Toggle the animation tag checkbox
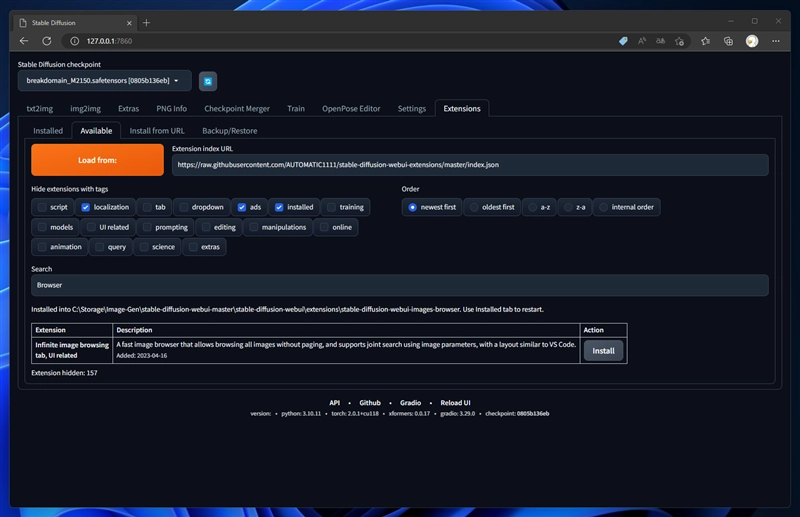 click(x=42, y=247)
